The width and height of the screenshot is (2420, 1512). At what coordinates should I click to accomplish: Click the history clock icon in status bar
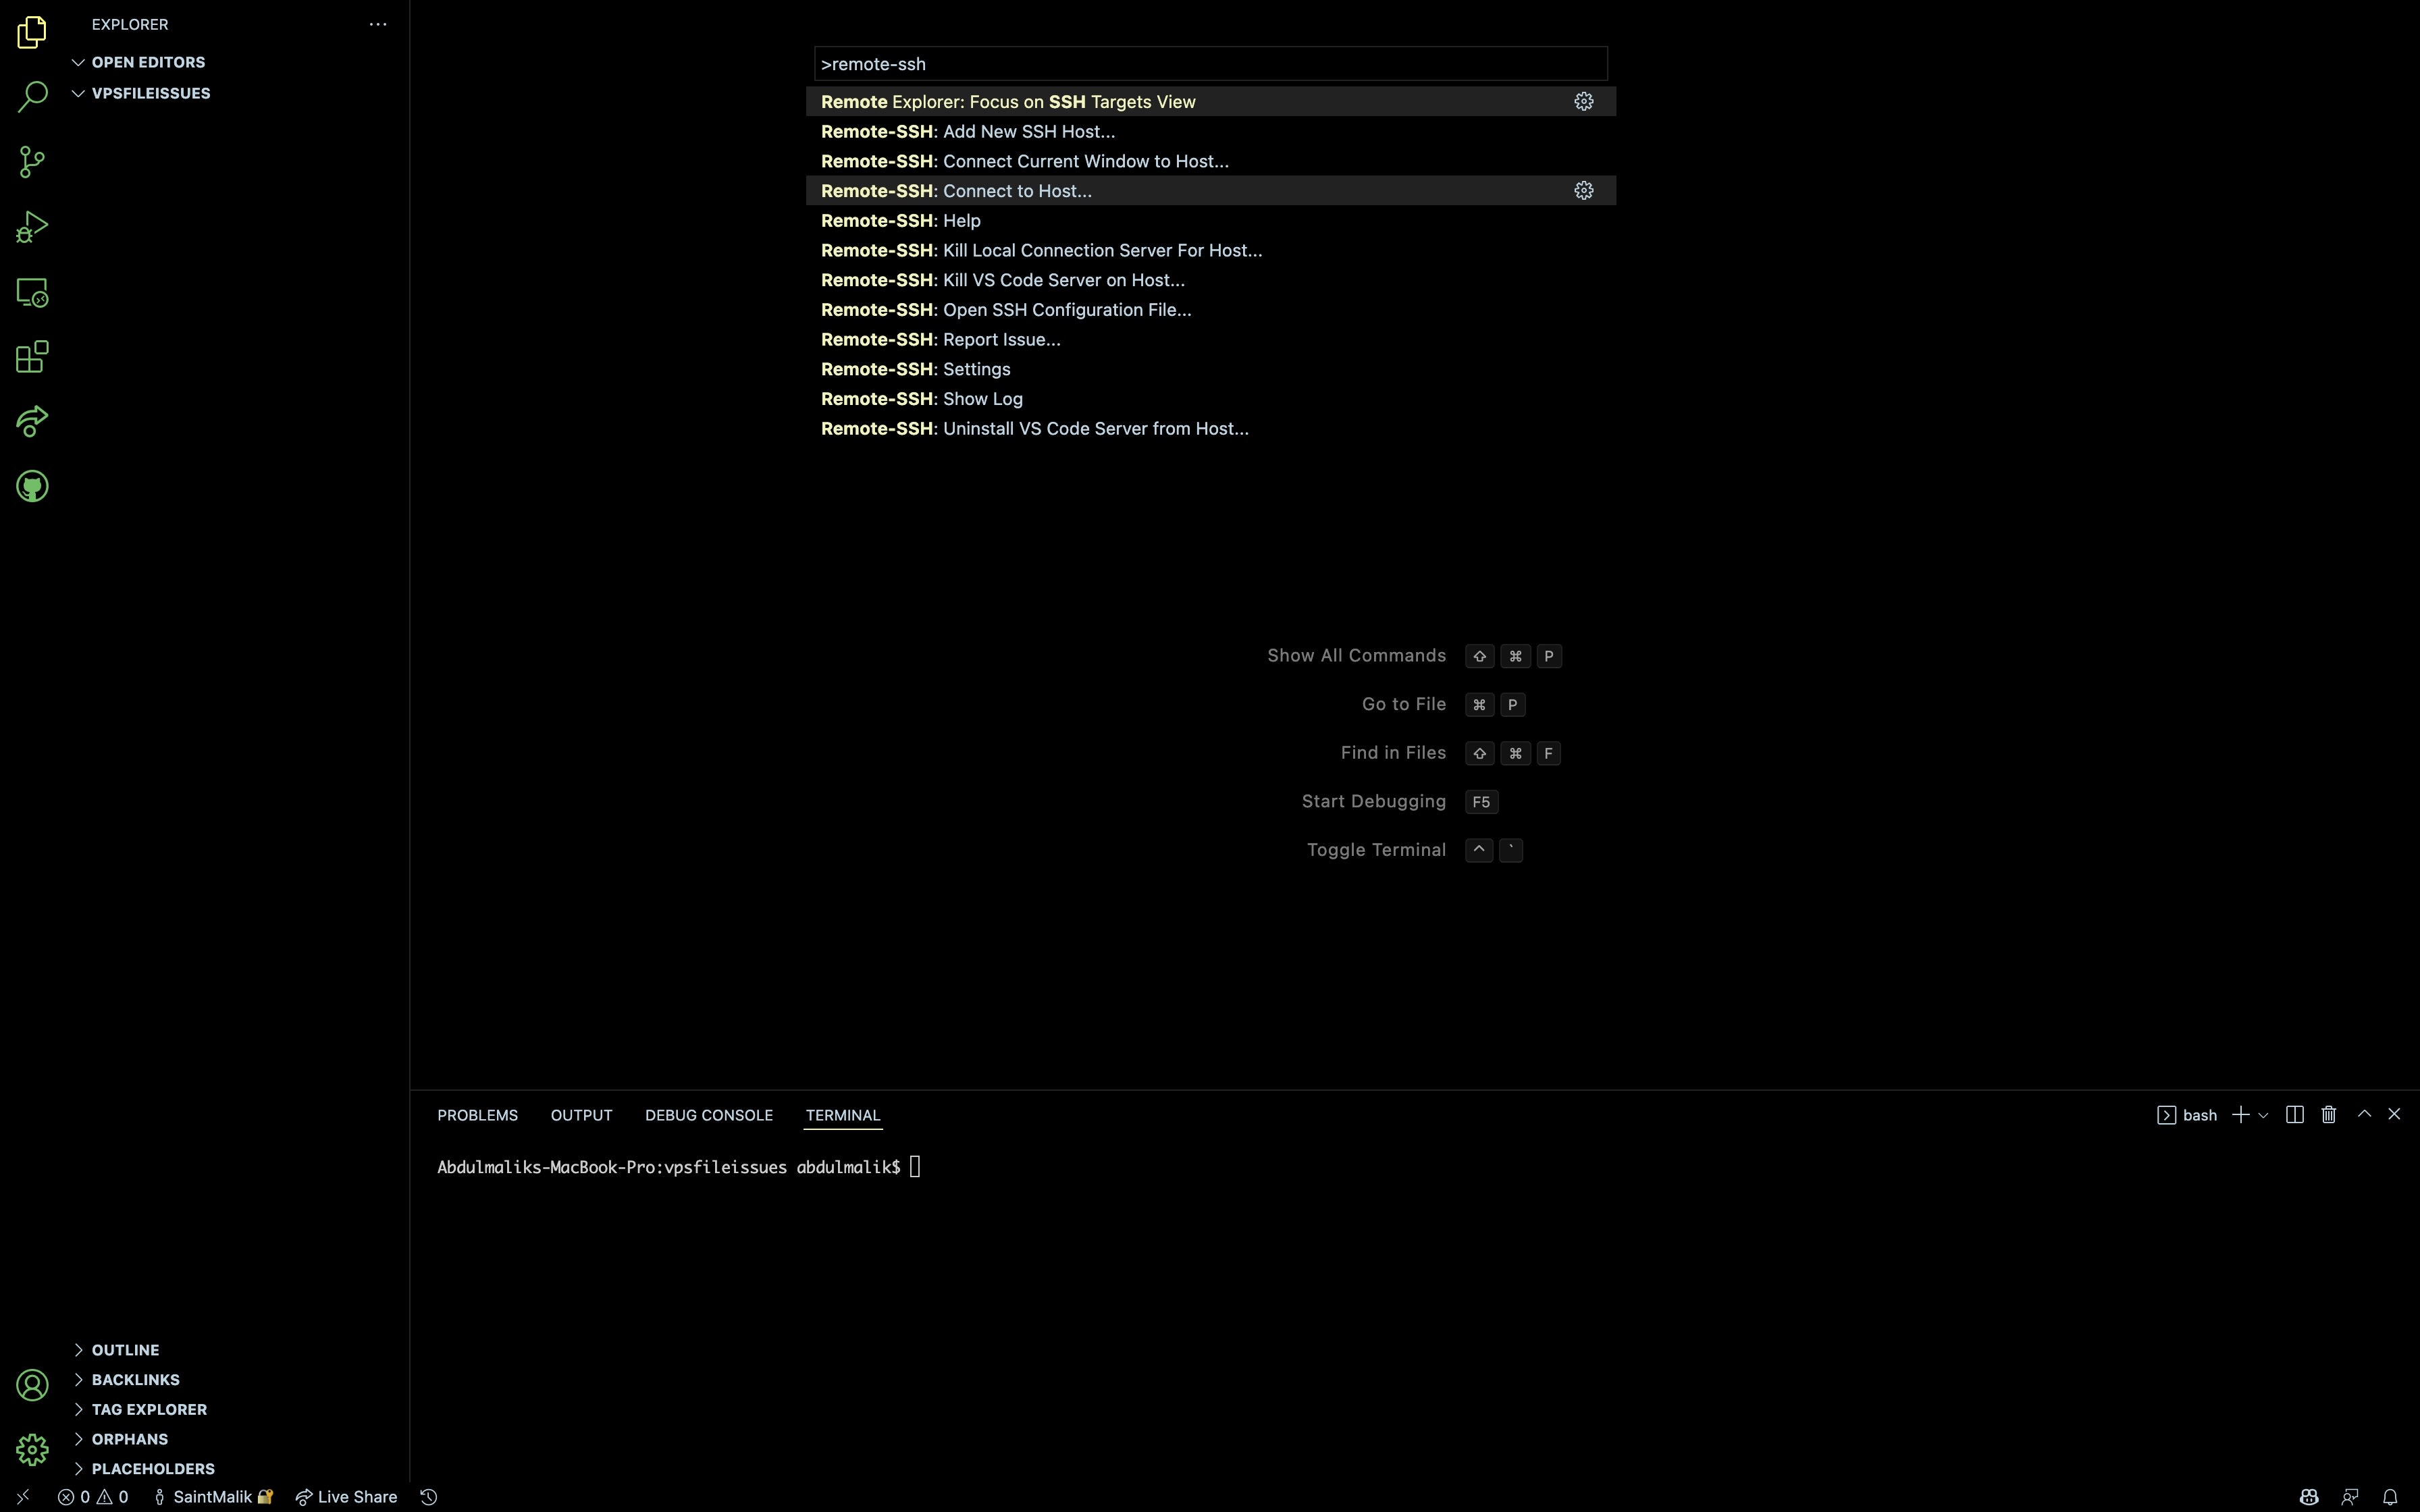point(429,1497)
